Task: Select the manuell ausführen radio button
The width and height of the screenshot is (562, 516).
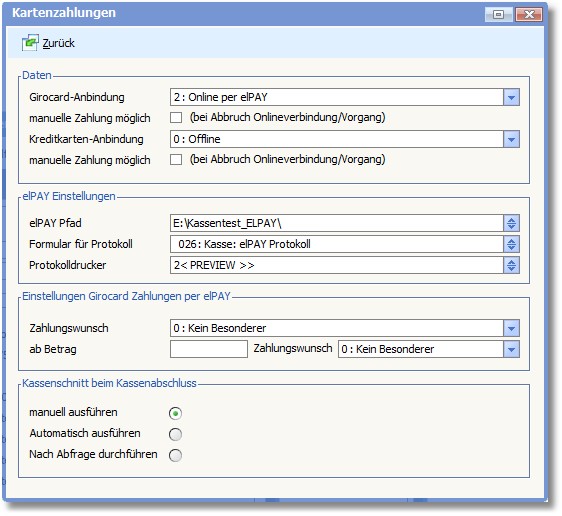Action: click(175, 413)
